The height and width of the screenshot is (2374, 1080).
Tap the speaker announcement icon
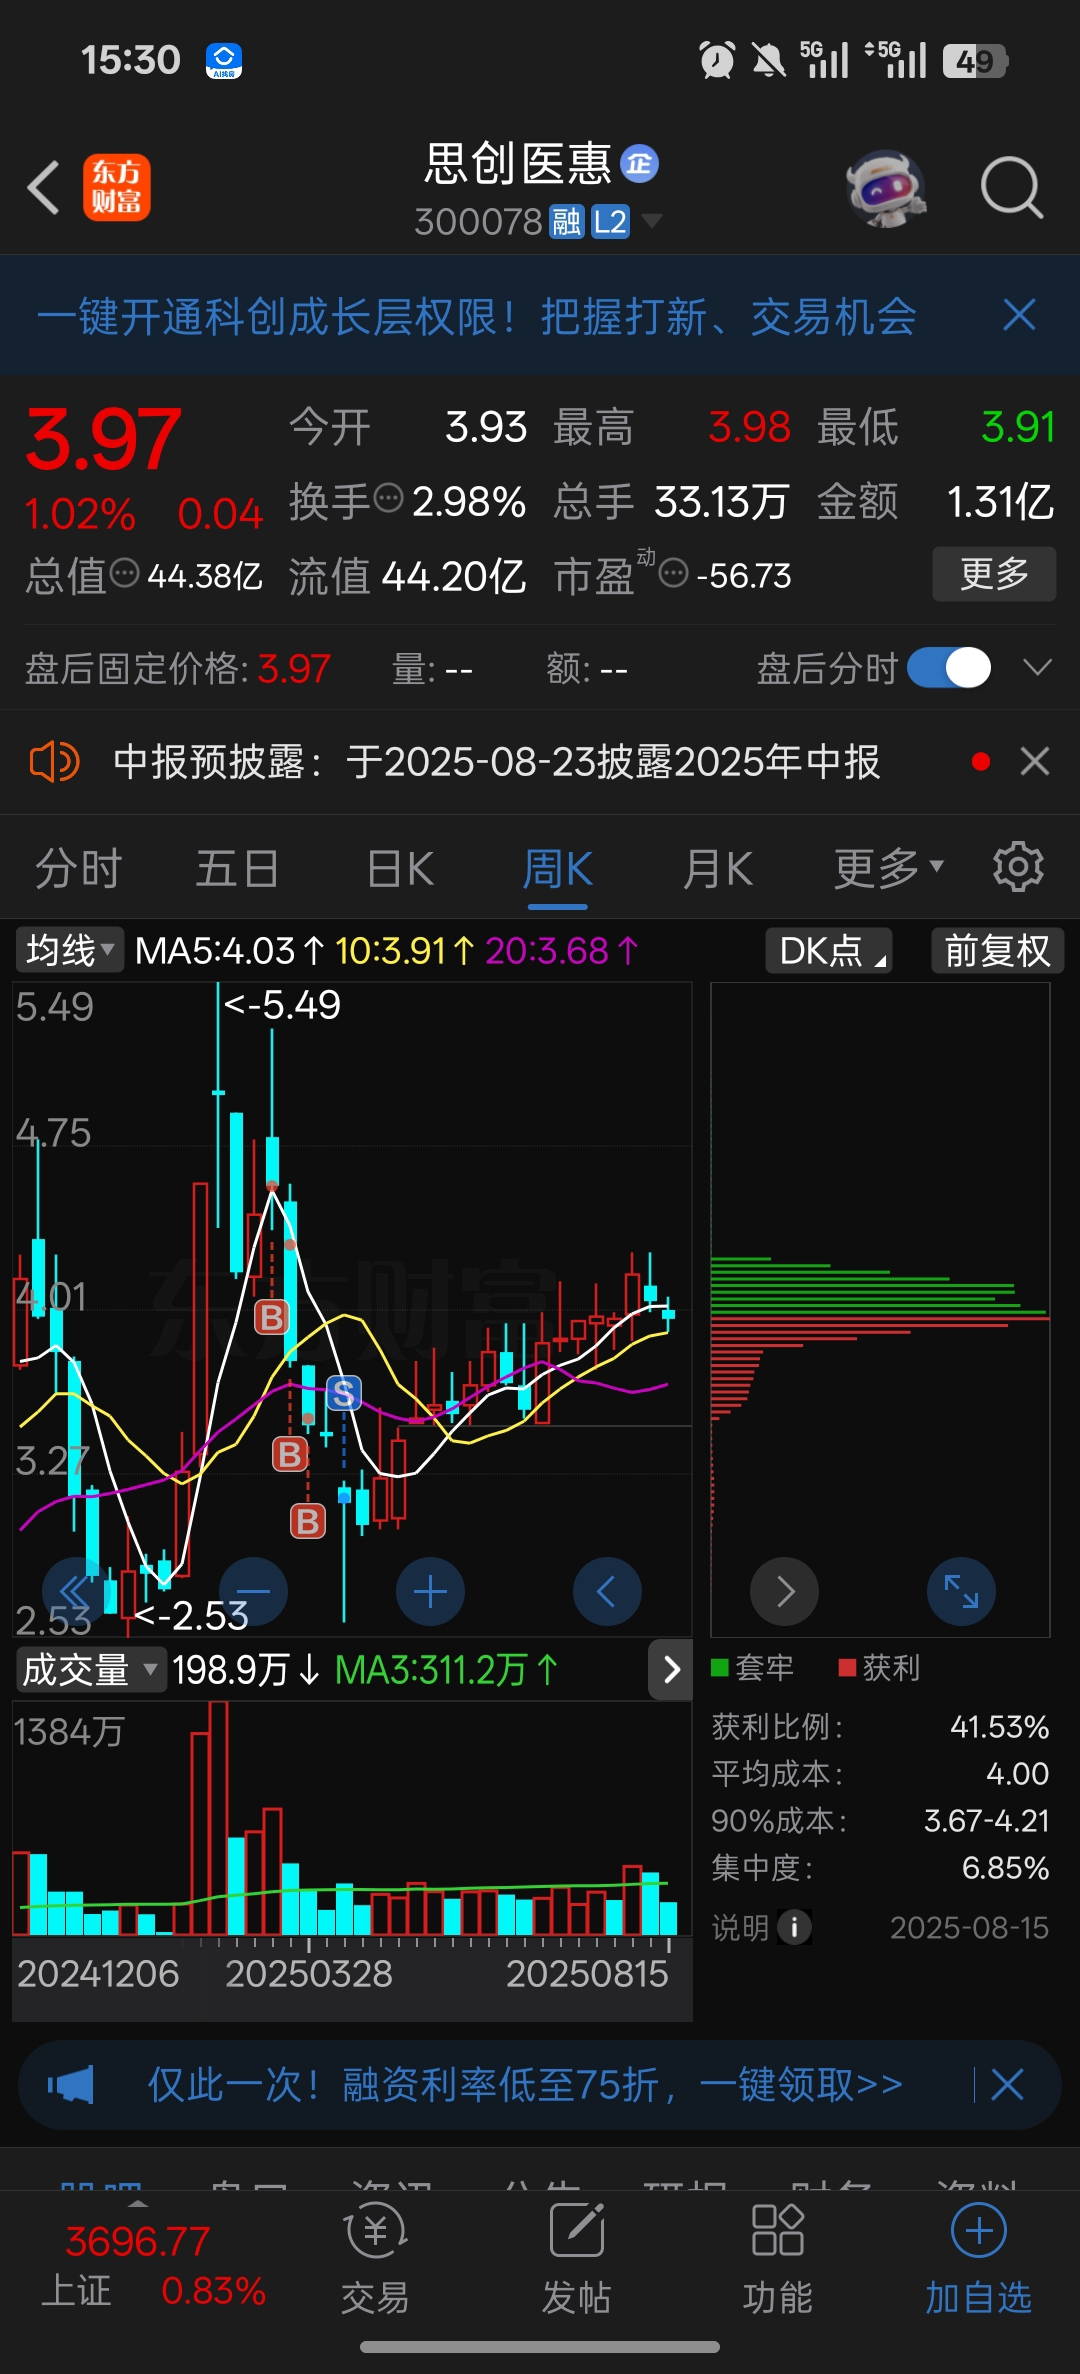[54, 762]
